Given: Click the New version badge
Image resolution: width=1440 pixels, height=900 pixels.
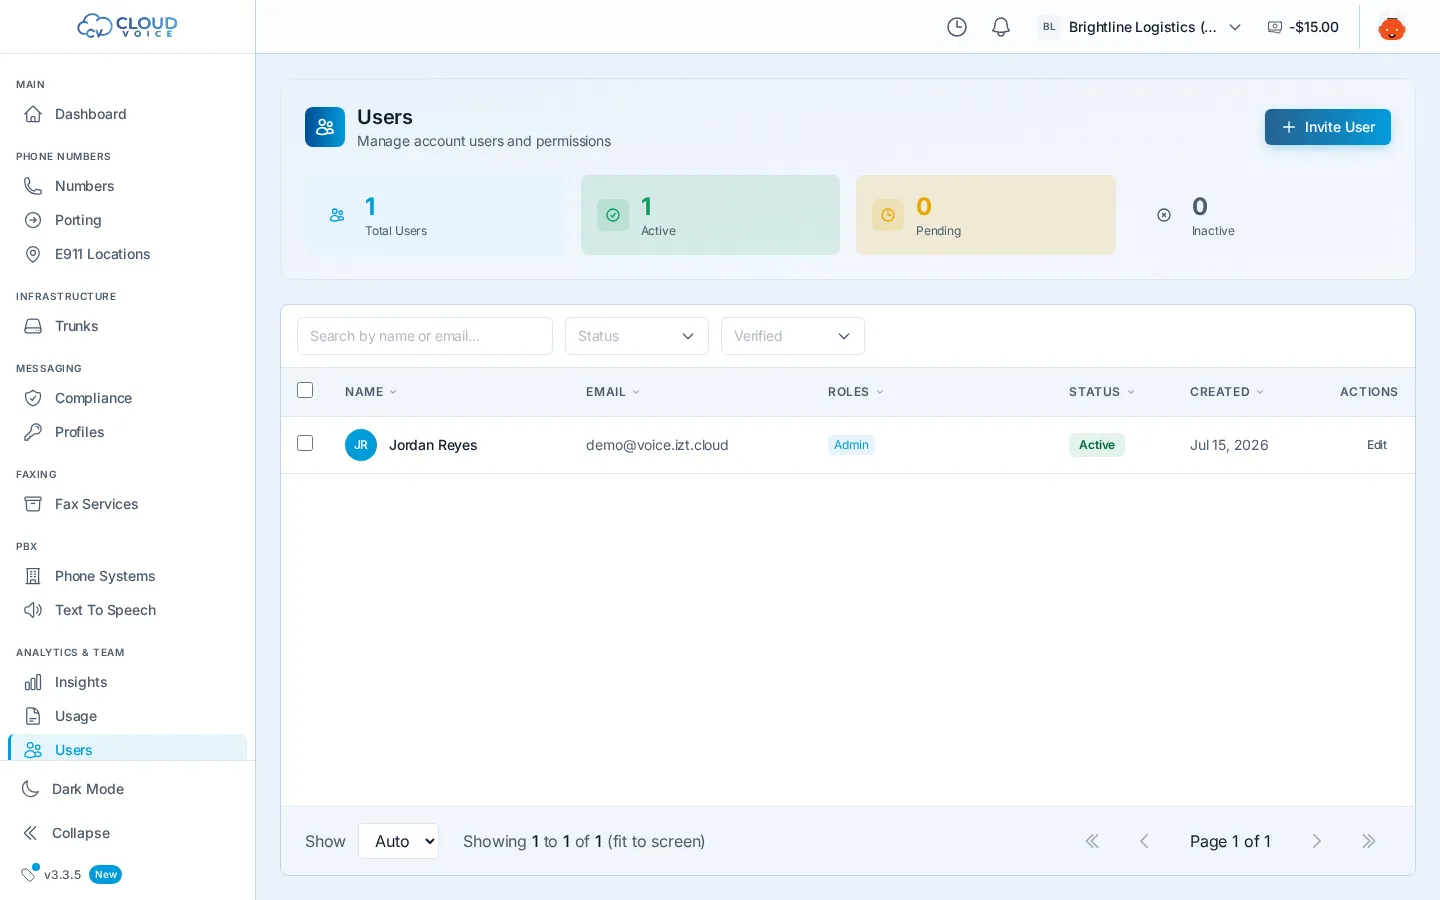Looking at the screenshot, I should point(106,874).
